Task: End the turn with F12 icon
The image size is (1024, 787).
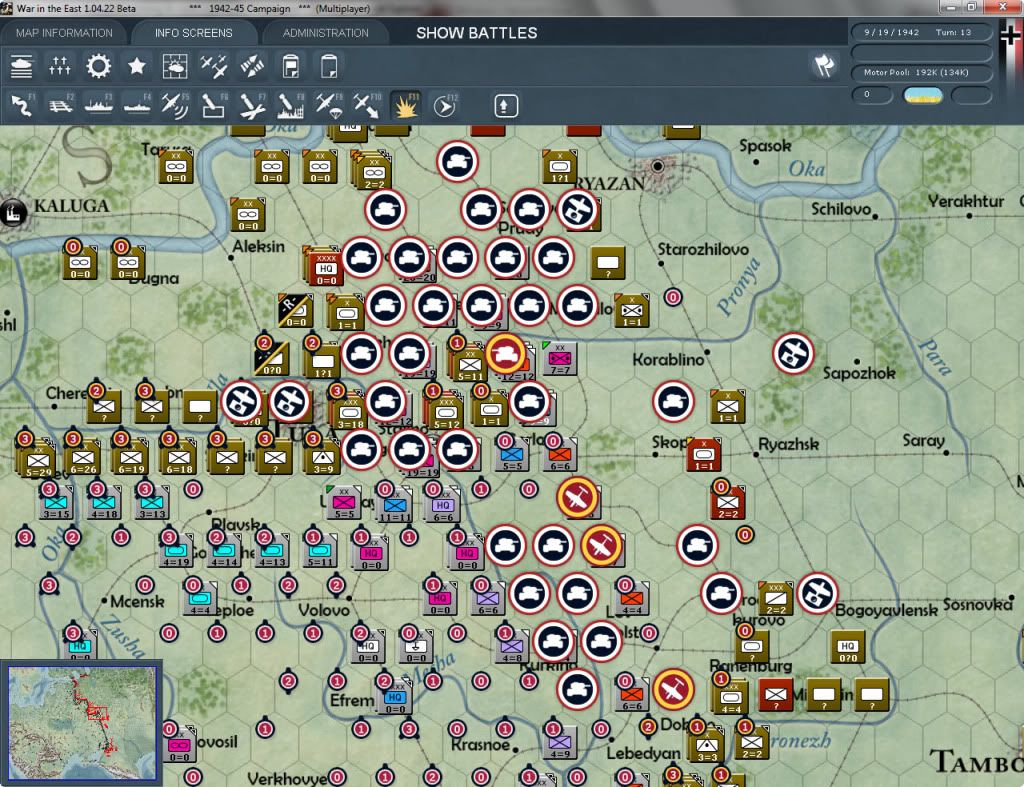Action: pos(445,105)
